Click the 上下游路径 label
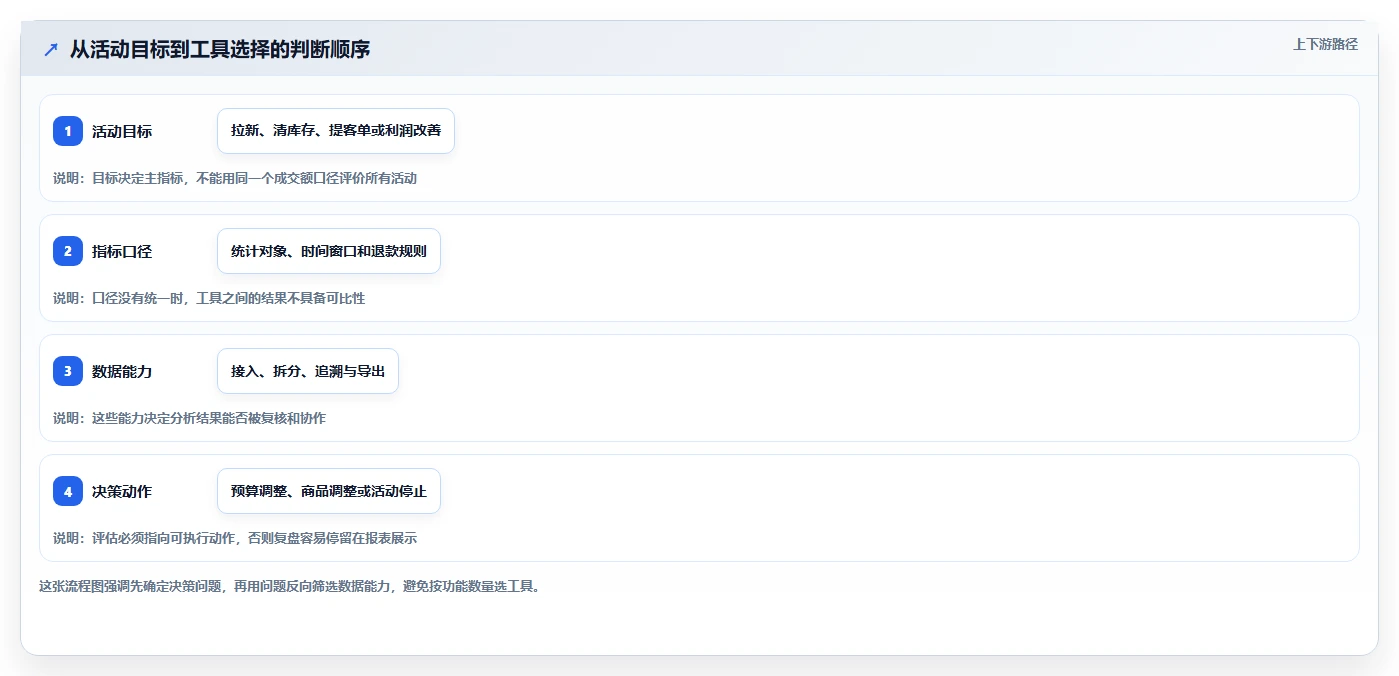This screenshot has width=1399, height=676. pos(1325,44)
